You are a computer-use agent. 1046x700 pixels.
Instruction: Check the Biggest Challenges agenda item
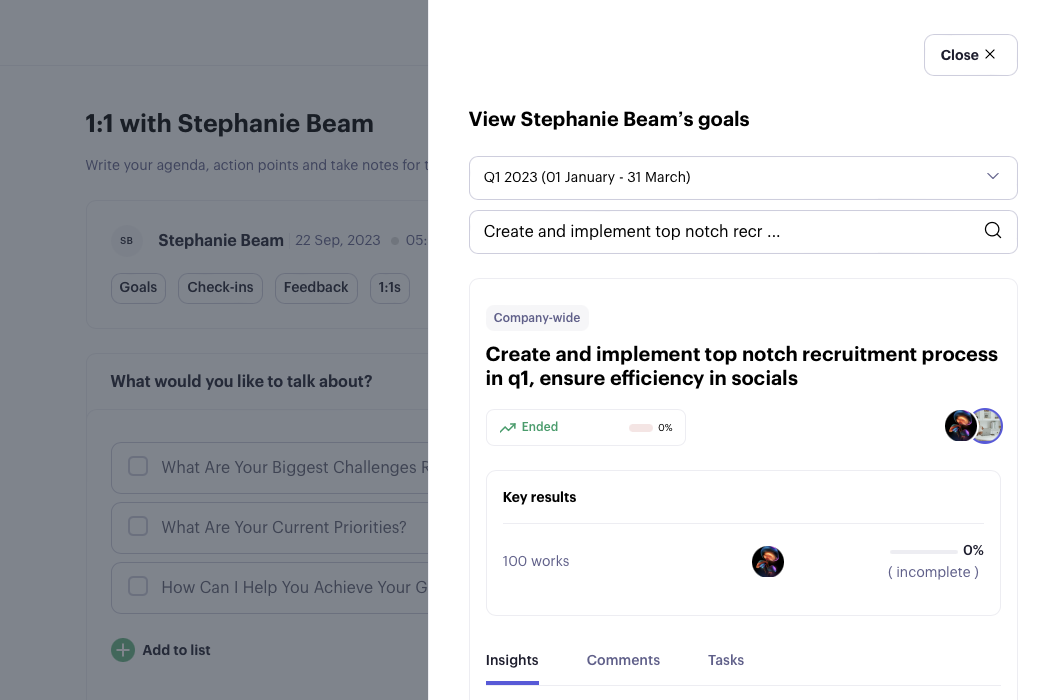(x=138, y=466)
